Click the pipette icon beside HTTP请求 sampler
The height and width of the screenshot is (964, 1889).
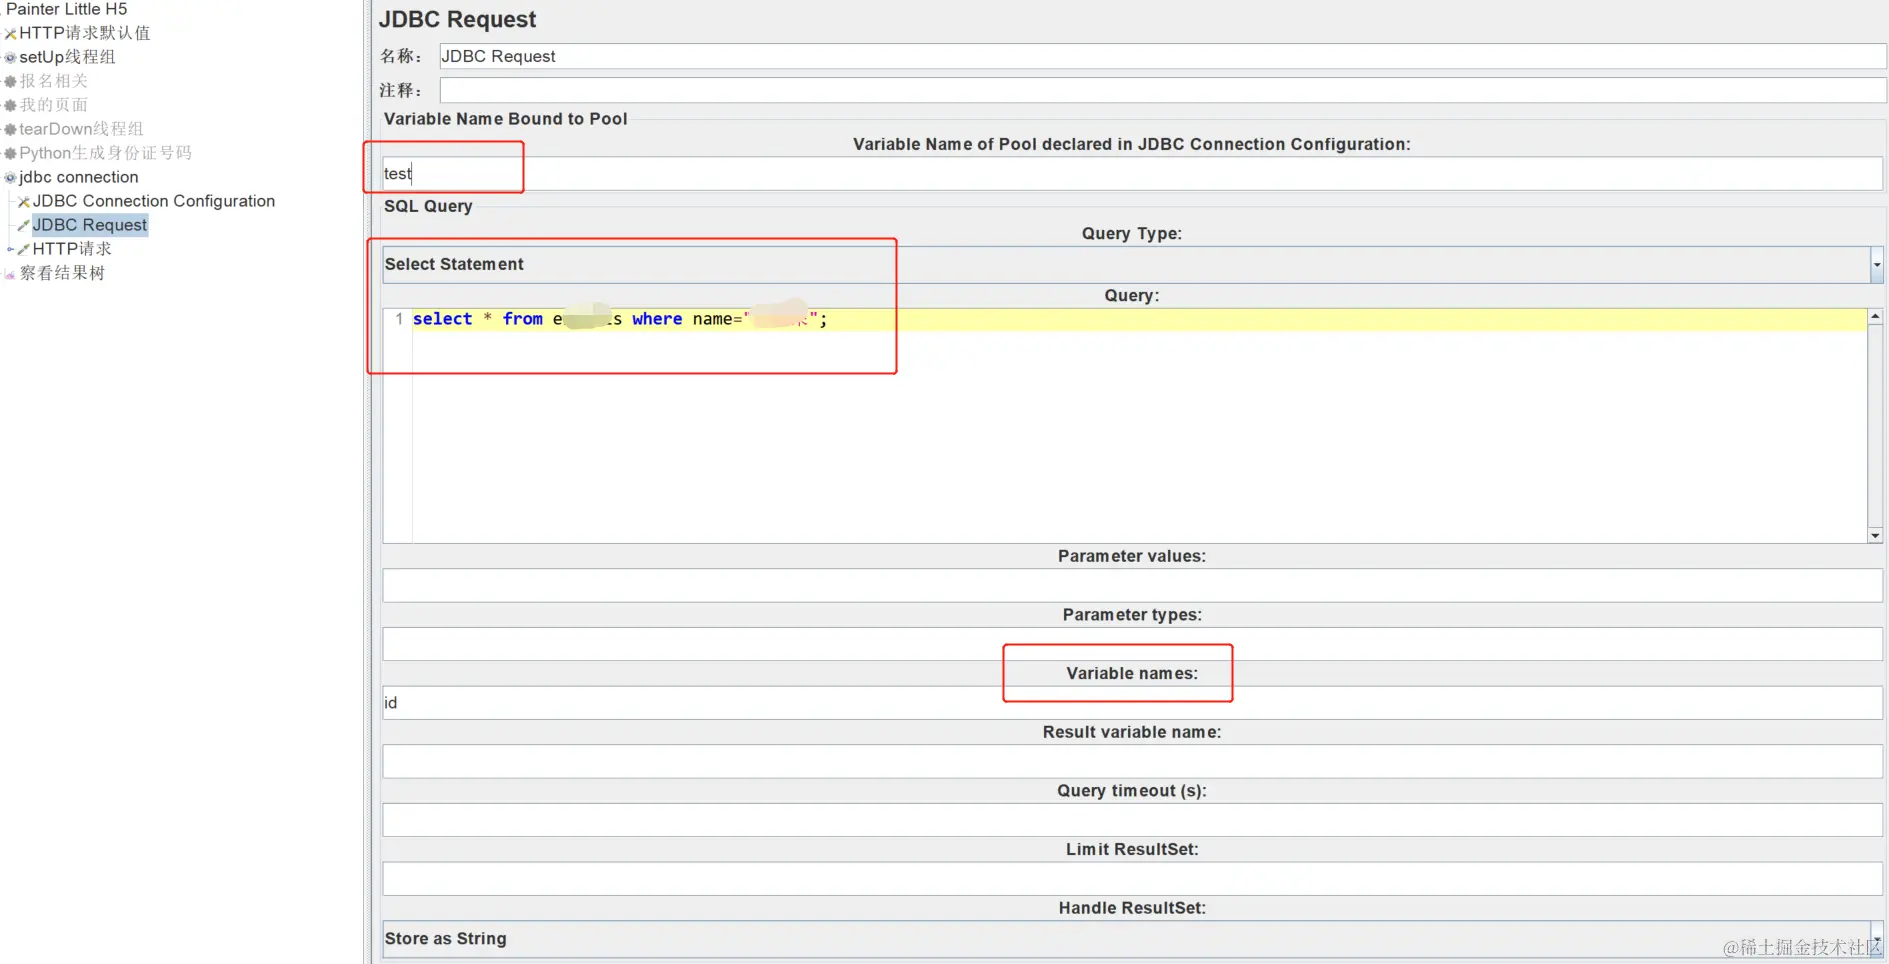(24, 250)
